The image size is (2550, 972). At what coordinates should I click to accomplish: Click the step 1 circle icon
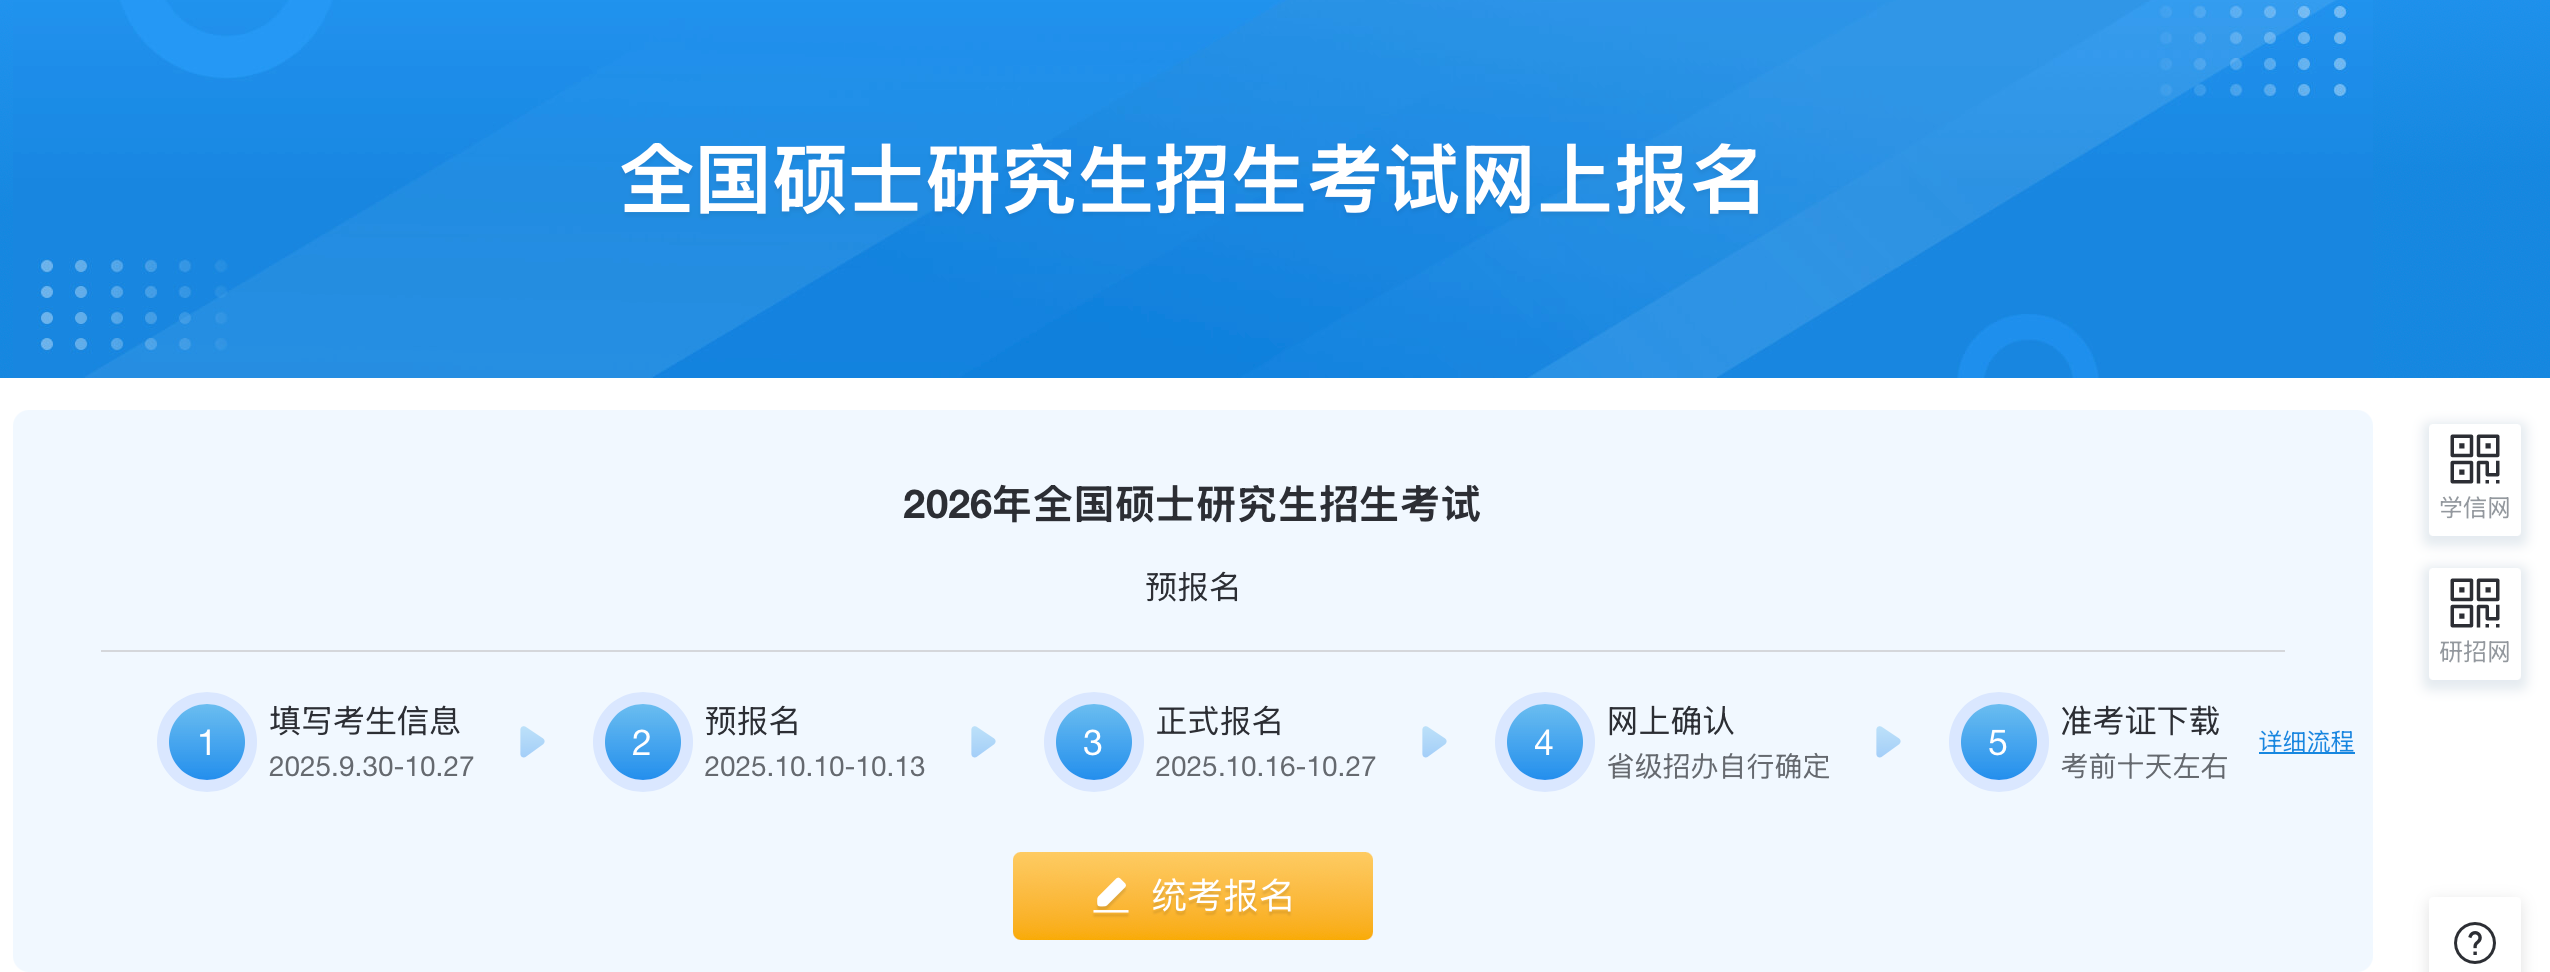point(207,742)
